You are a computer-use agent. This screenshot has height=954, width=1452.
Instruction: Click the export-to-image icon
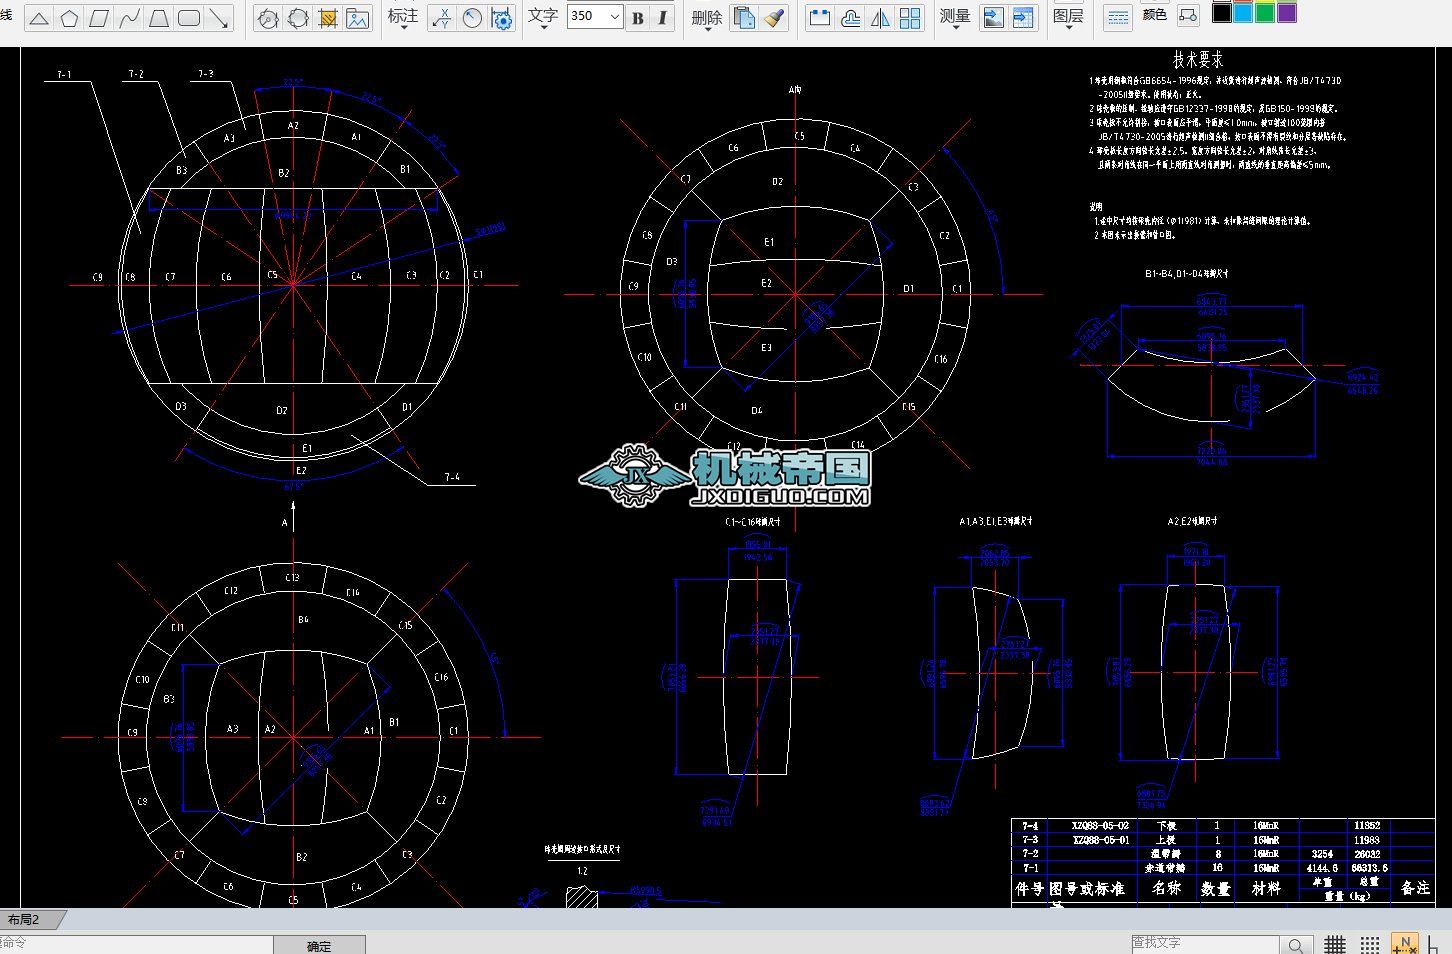click(x=993, y=18)
